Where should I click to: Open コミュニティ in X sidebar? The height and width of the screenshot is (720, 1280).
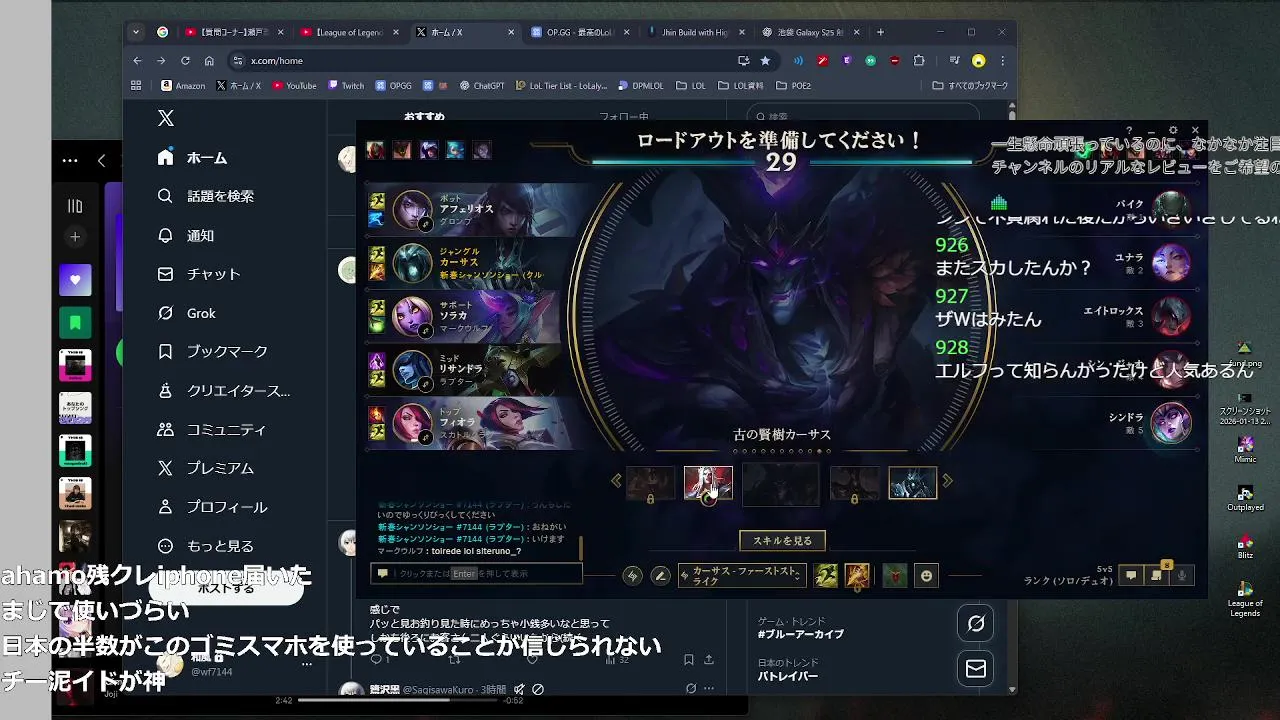coord(211,430)
